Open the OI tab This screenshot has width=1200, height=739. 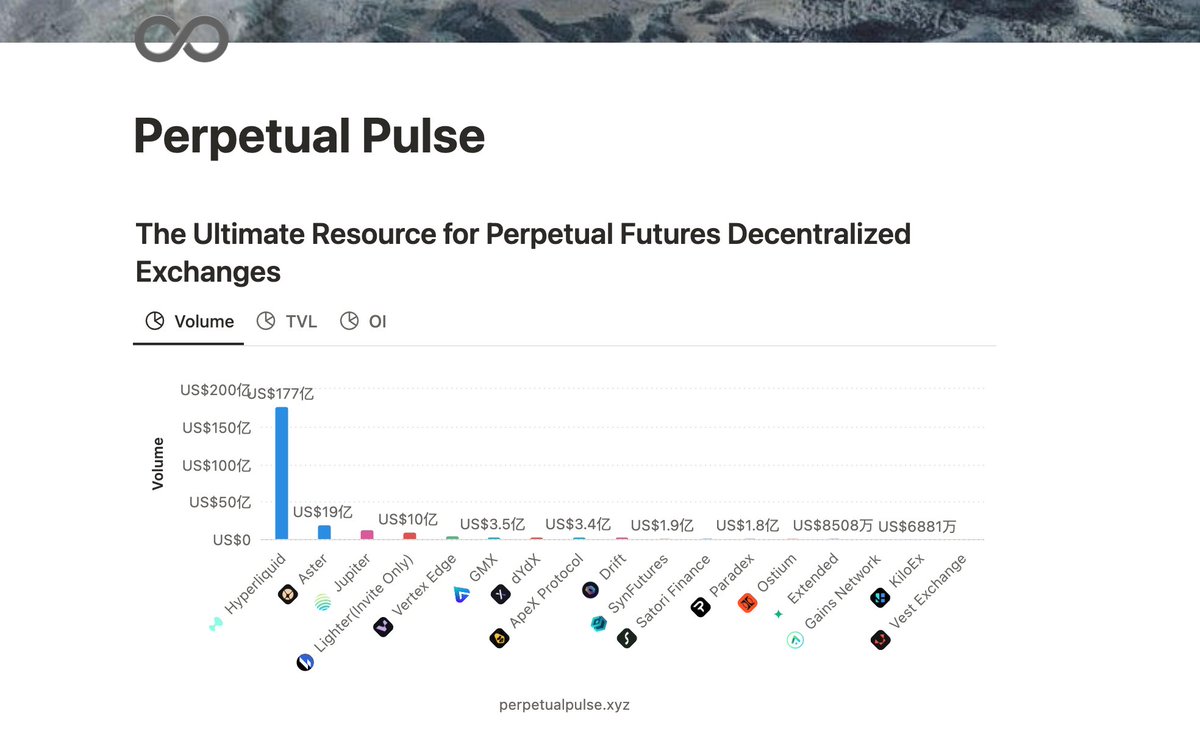click(x=364, y=321)
